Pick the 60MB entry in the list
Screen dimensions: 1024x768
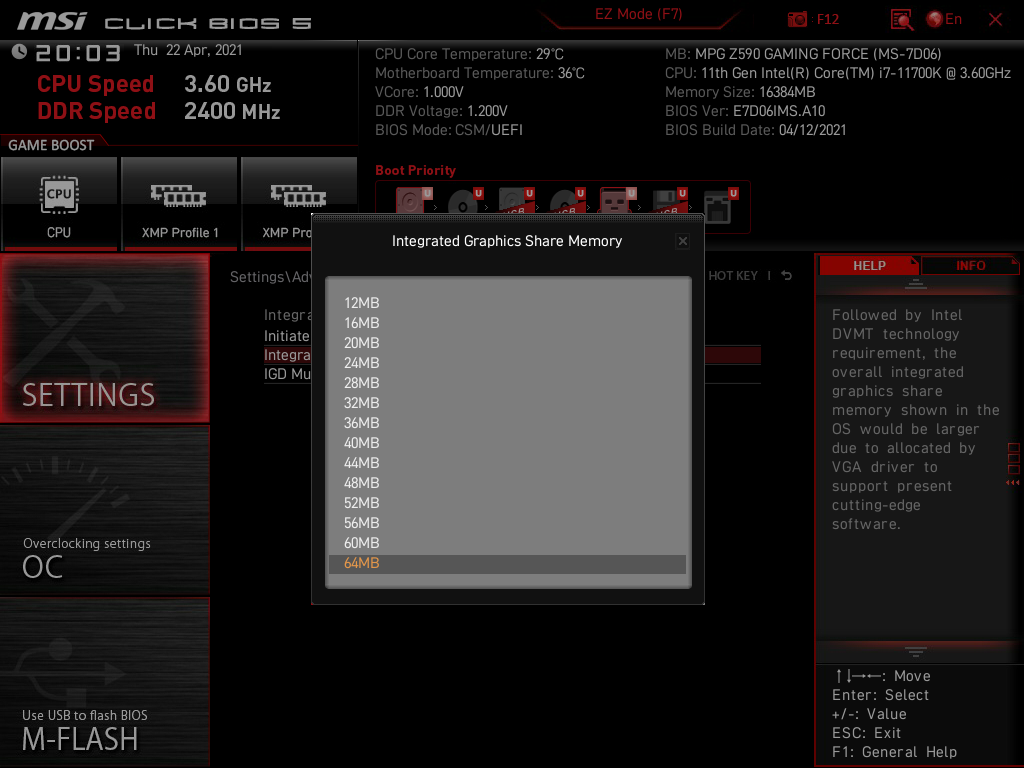pos(507,543)
